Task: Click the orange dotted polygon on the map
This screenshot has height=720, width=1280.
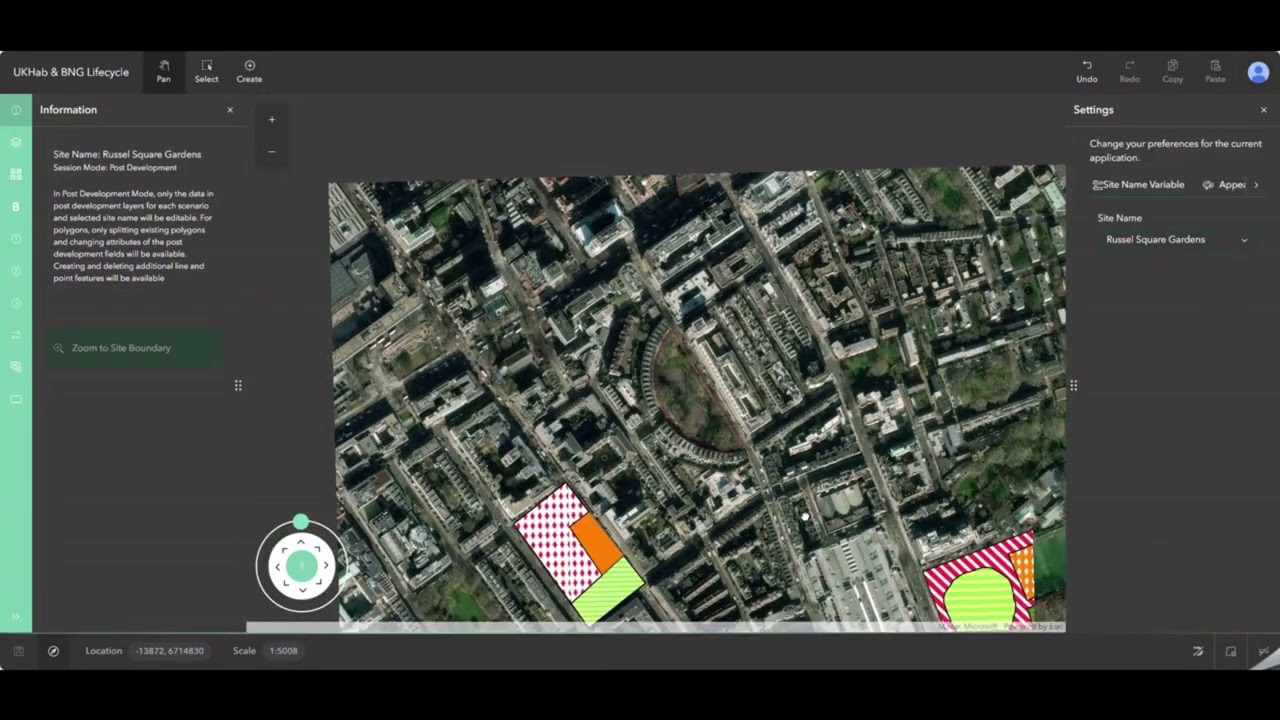Action: point(1023,571)
